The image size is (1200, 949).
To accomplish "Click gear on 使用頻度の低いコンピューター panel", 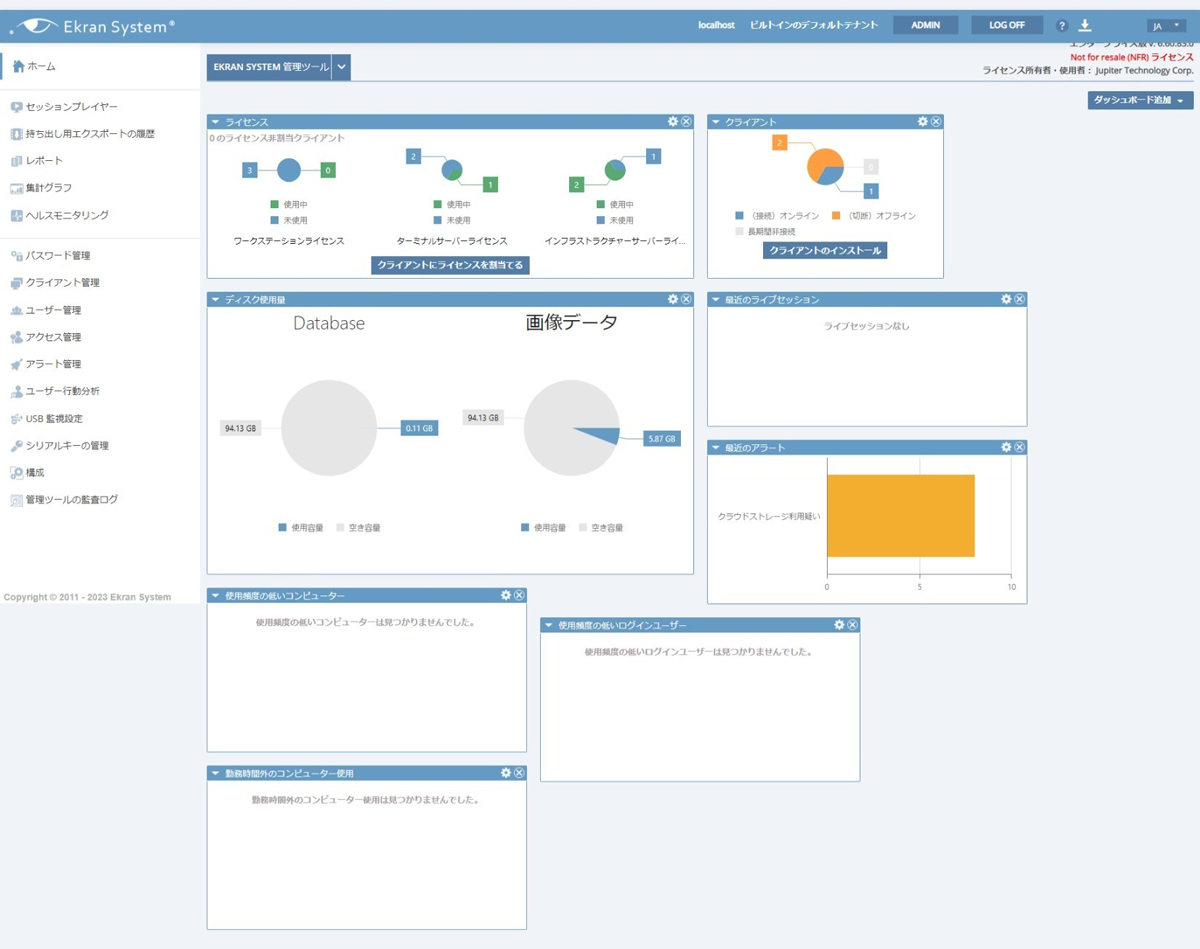I will [505, 595].
